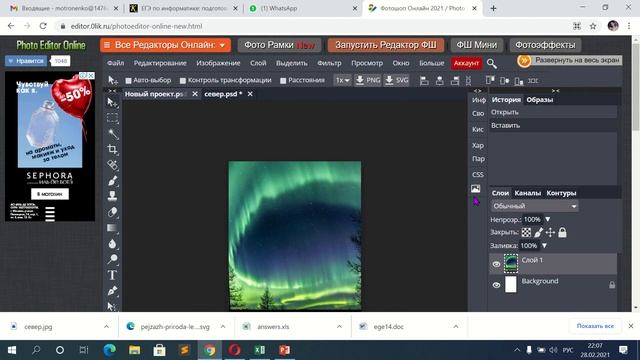Select the Clone Stamp tool
The width and height of the screenshot is (640, 360).
[112, 196]
